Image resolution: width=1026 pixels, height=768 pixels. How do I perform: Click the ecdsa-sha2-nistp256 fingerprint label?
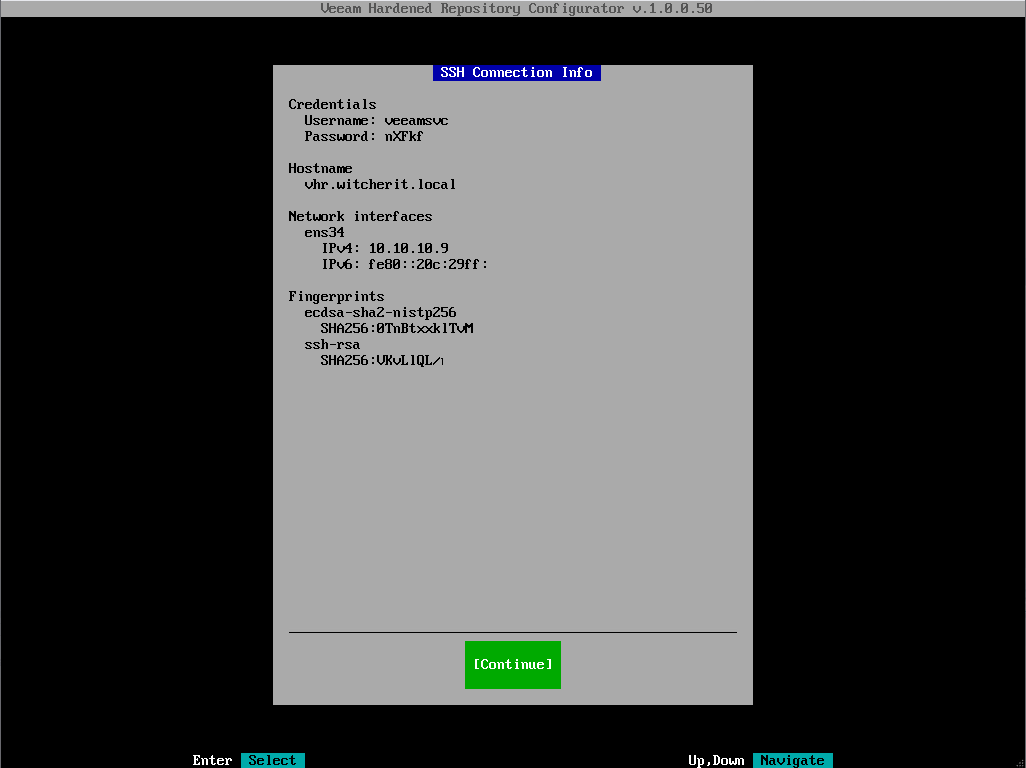380,313
